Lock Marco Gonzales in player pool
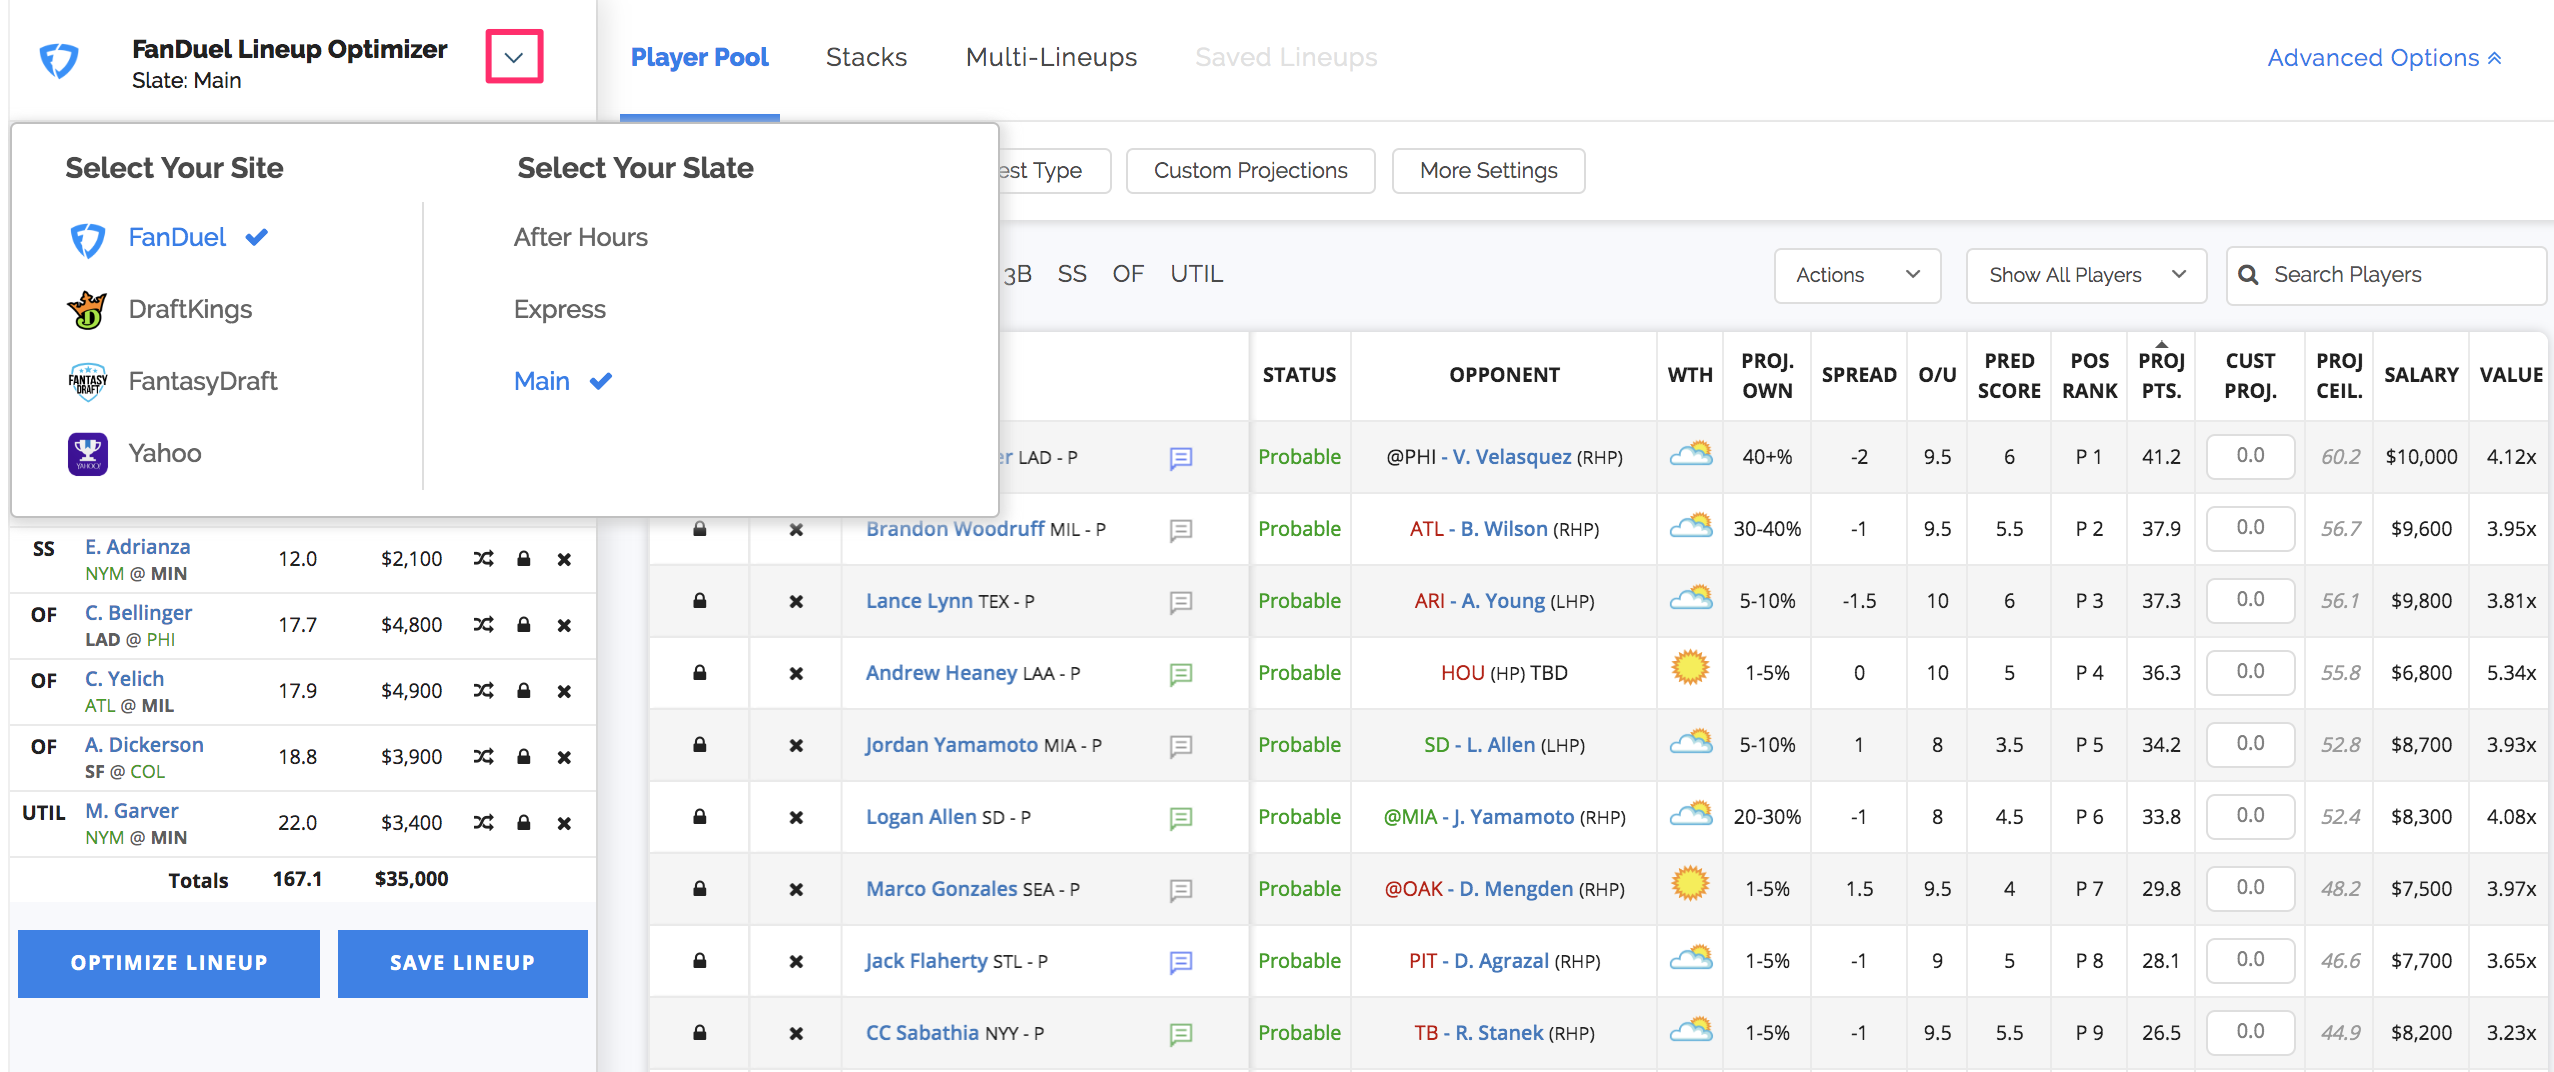Image resolution: width=2554 pixels, height=1072 pixels. (700, 889)
